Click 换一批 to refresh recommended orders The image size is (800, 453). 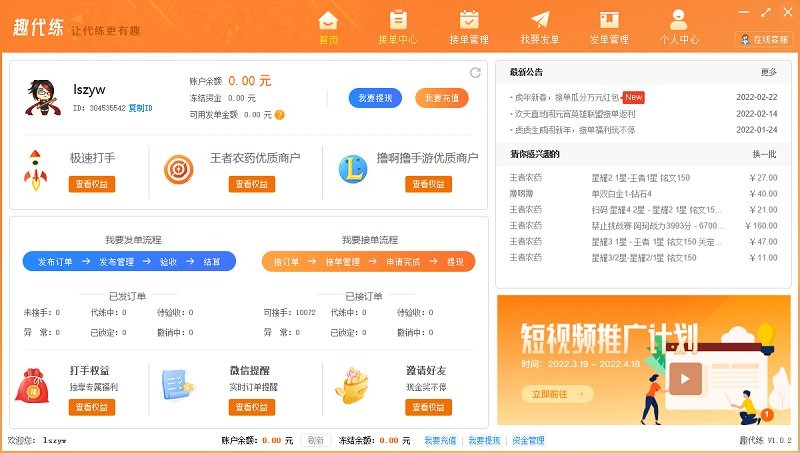[764, 154]
